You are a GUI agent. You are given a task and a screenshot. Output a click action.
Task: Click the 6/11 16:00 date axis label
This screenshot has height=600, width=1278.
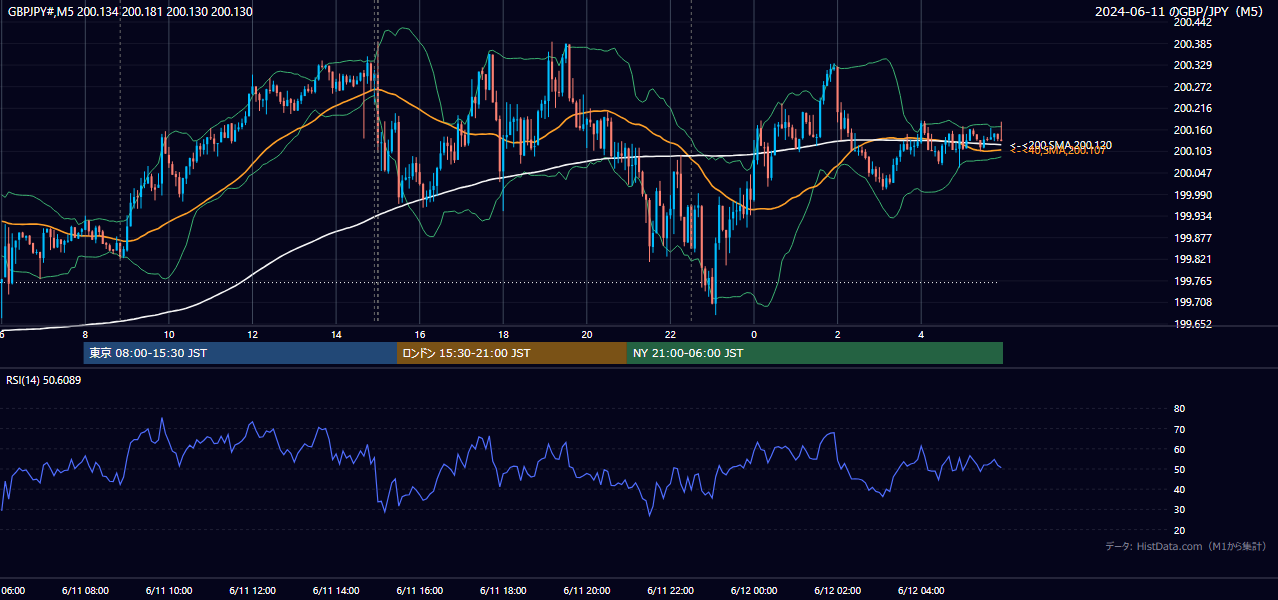tap(420, 591)
